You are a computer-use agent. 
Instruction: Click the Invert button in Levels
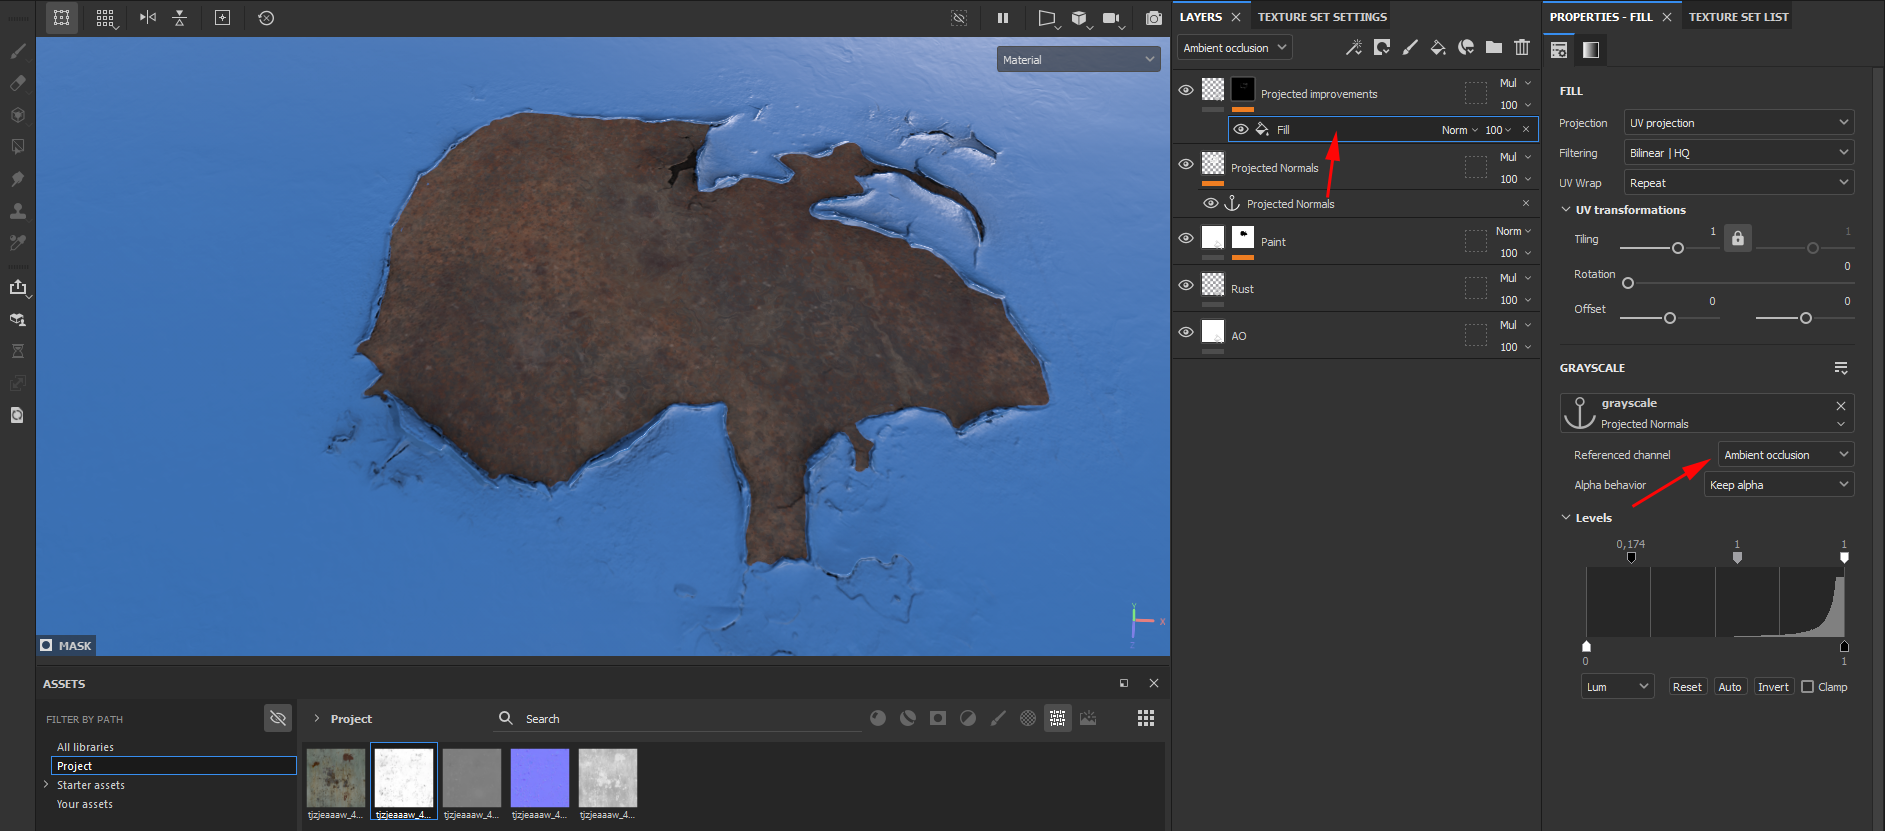point(1773,687)
